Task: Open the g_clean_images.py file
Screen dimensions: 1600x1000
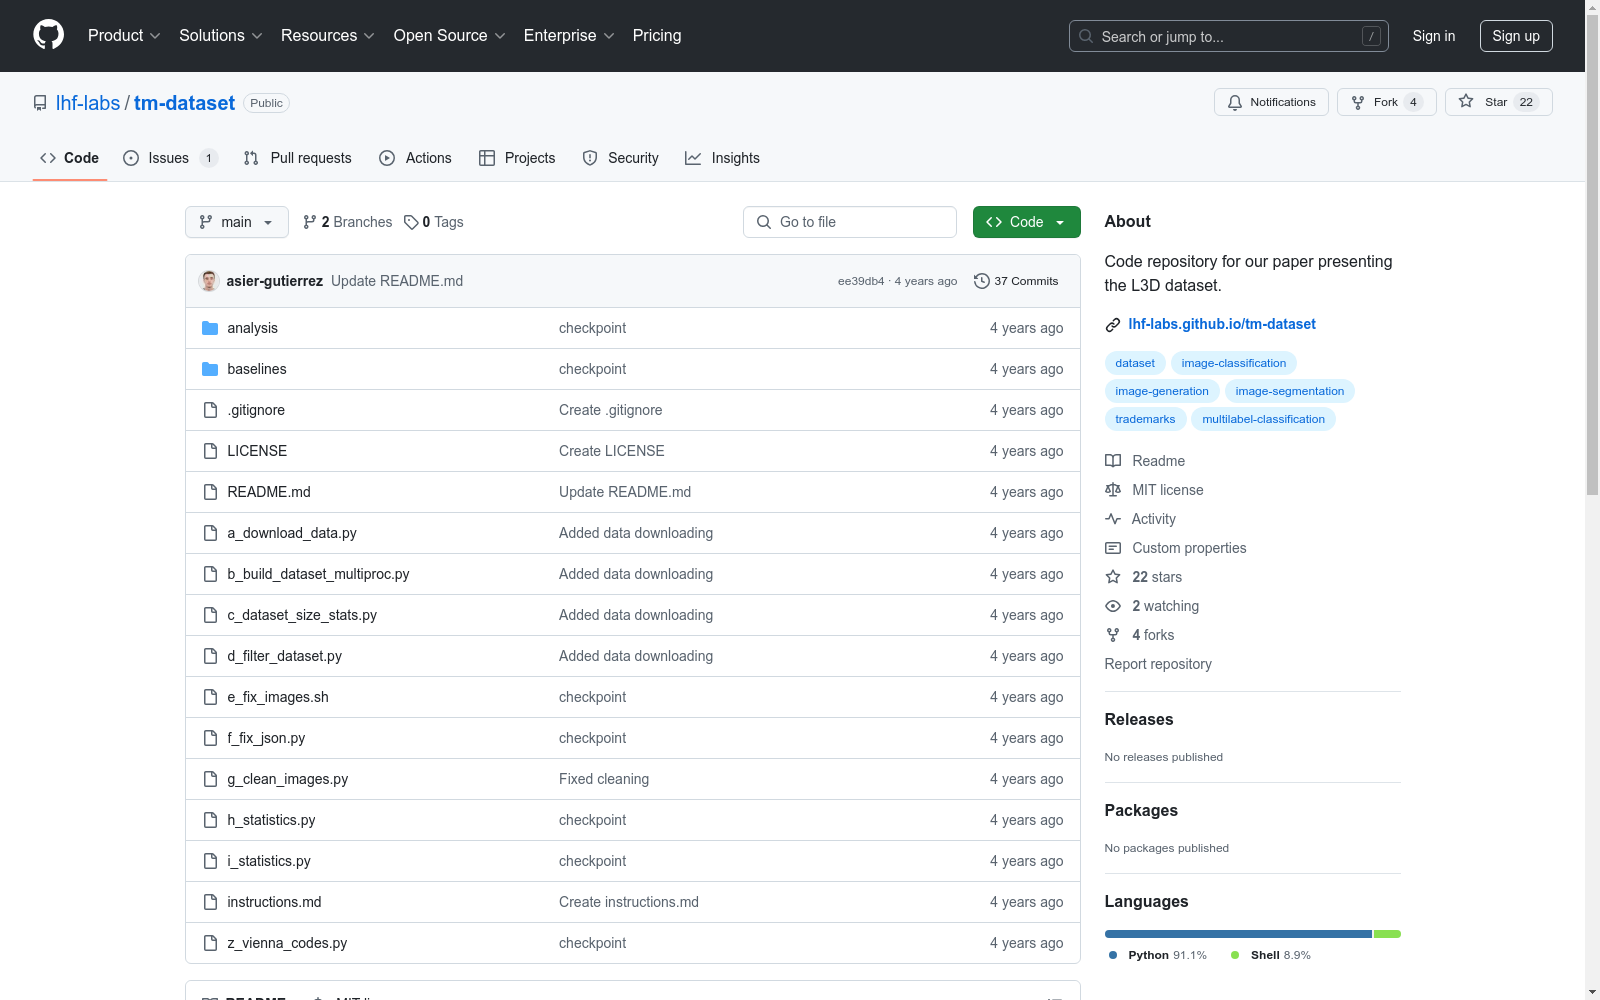Action: click(288, 779)
